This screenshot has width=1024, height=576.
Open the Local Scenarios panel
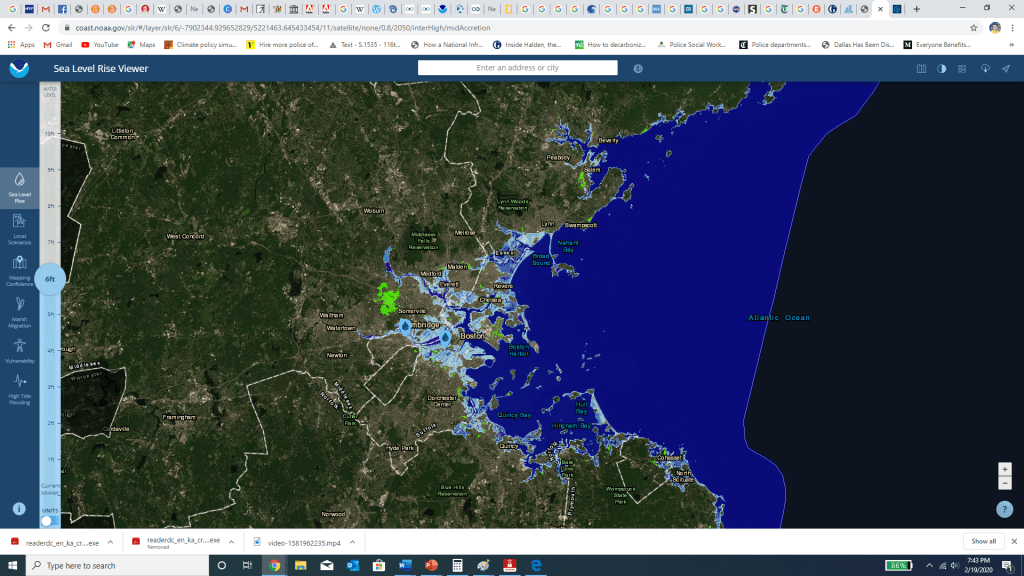[19, 228]
